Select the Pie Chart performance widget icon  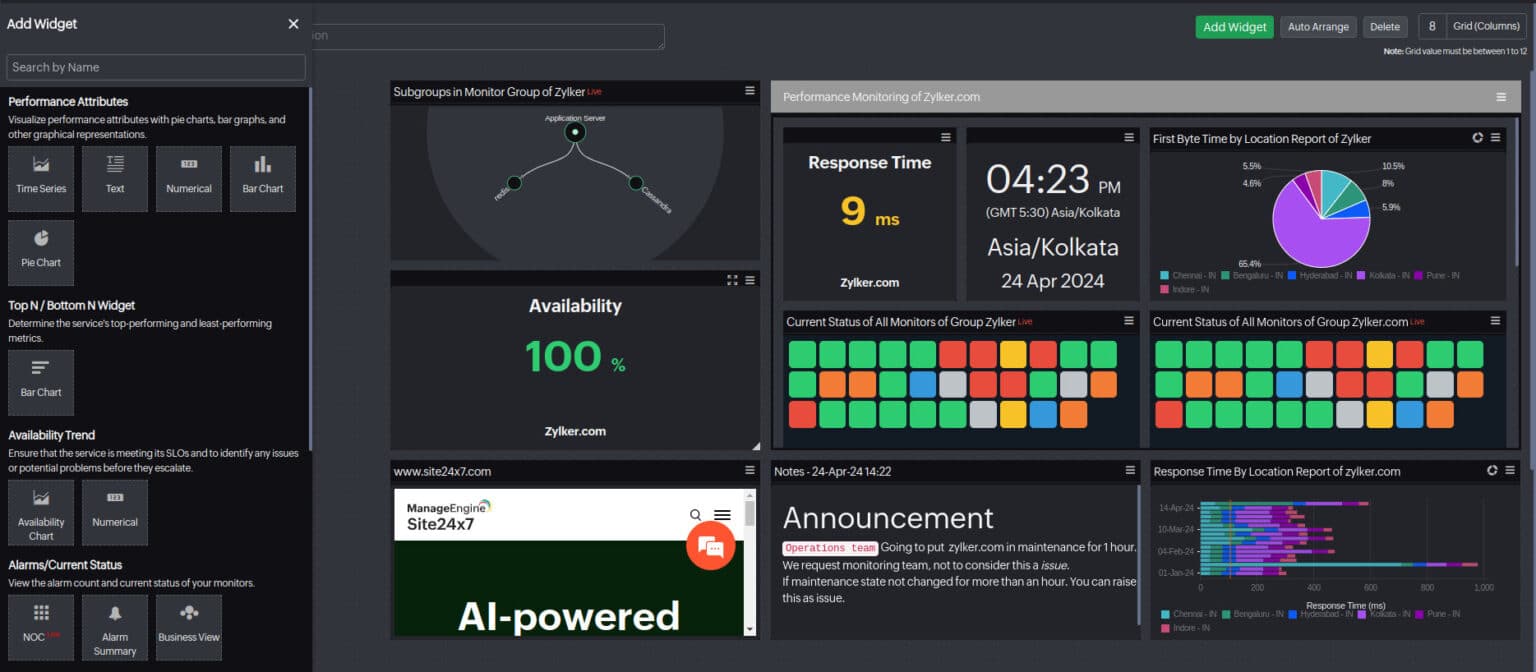pyautogui.click(x=40, y=252)
